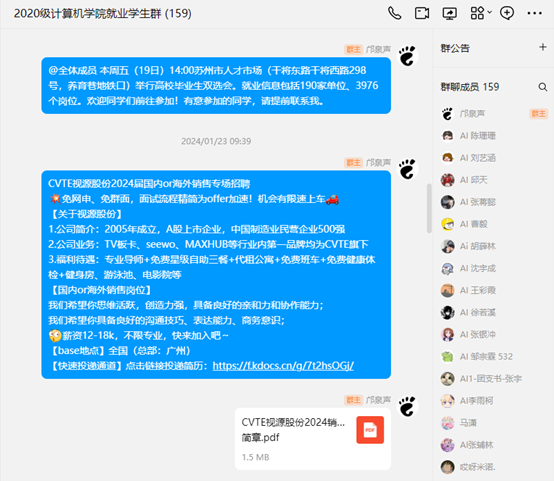Click the 群主 badge above the @全体成员 message
The height and width of the screenshot is (481, 554).
click(x=353, y=49)
